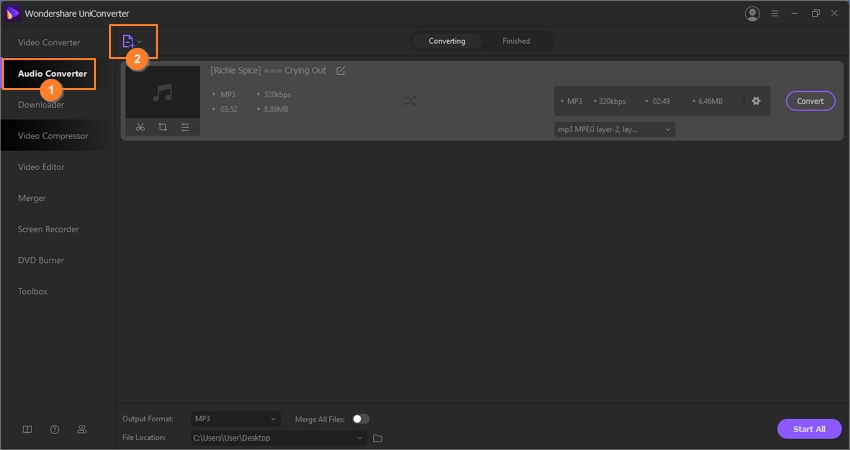Open the output folder icon
Screen dimensions: 850x450
(378, 438)
